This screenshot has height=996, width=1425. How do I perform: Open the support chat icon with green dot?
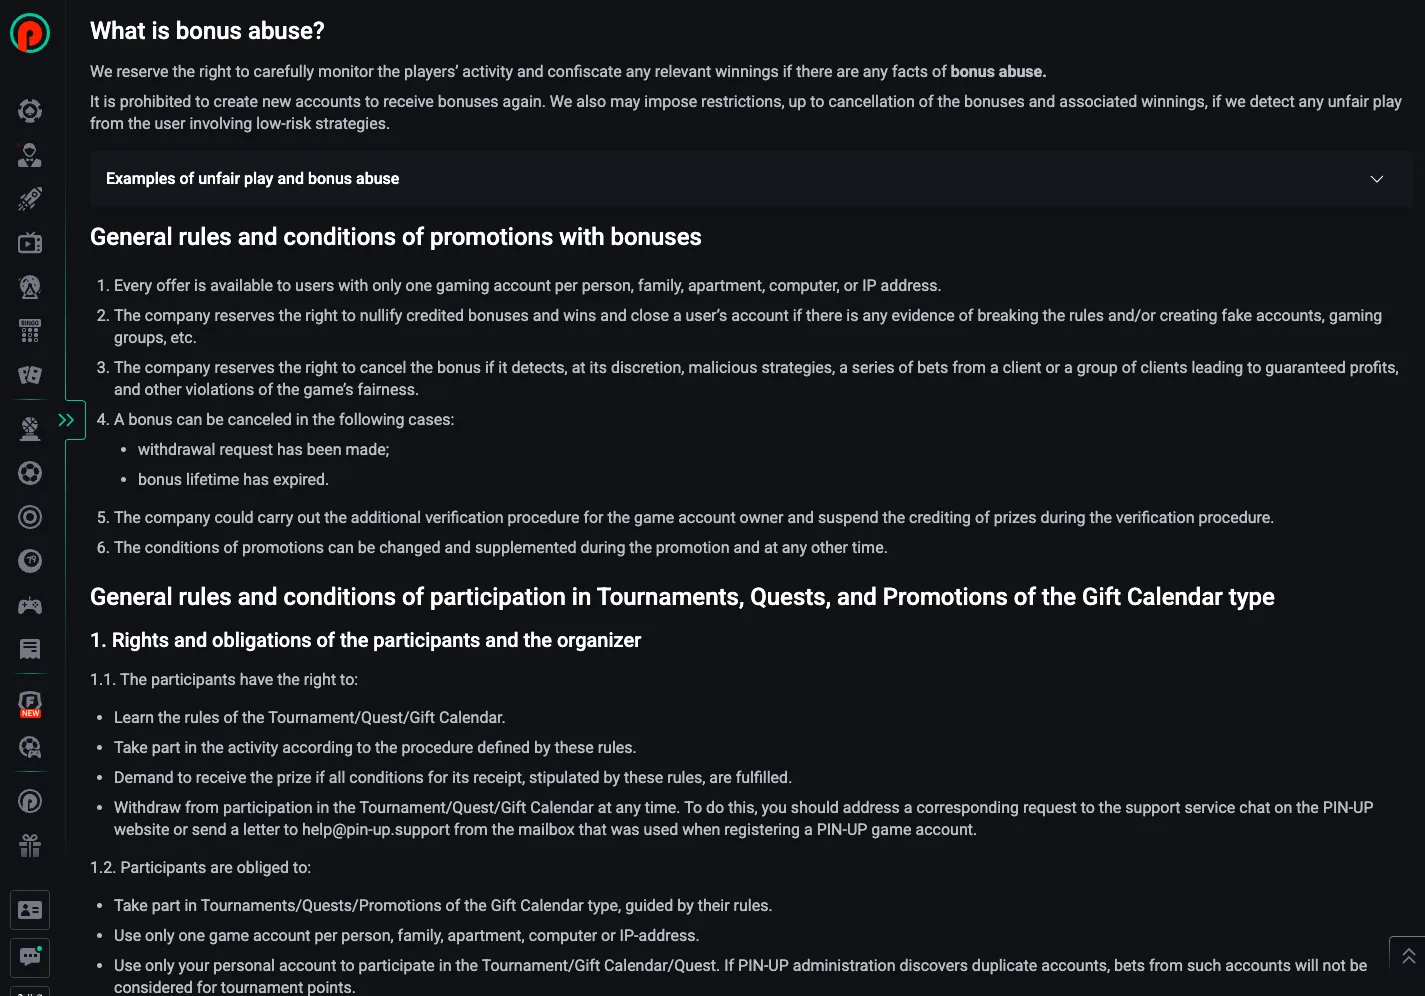click(30, 957)
